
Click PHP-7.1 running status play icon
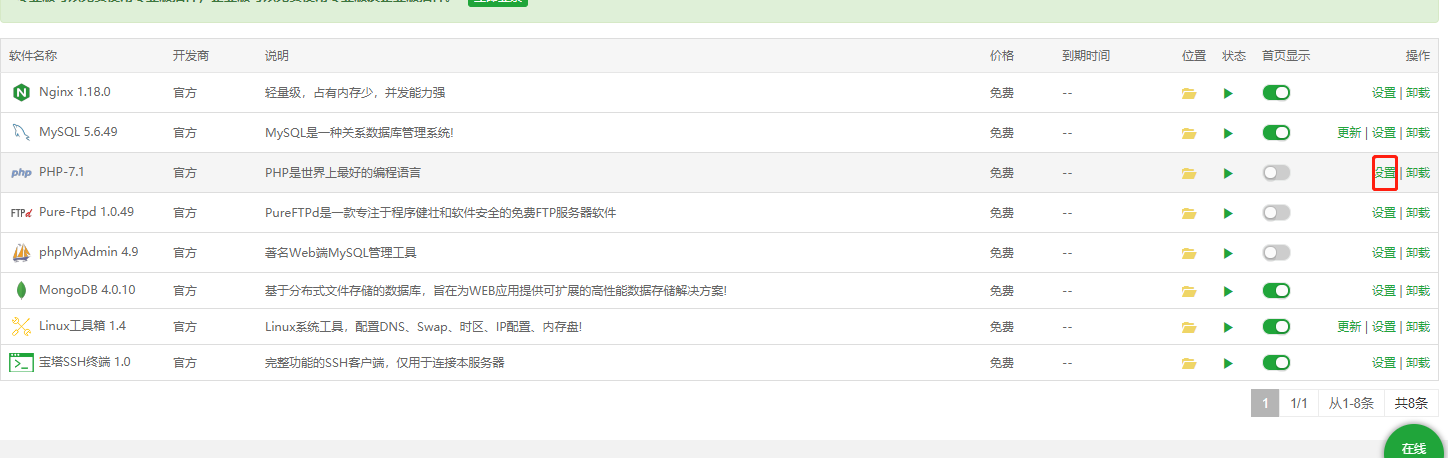click(x=1228, y=174)
